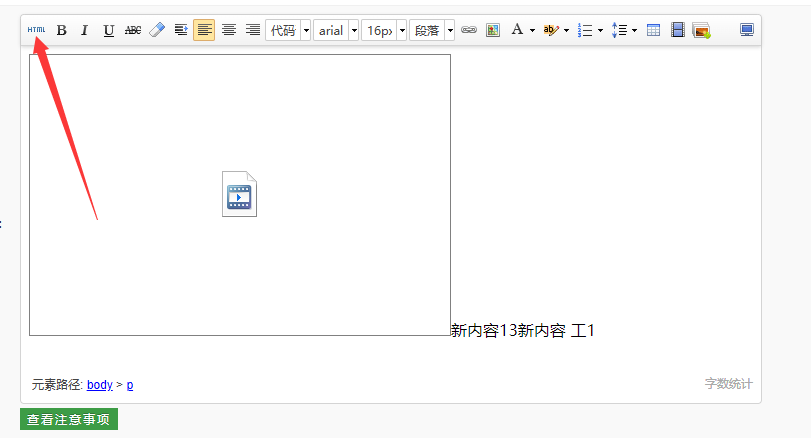
Task: Click the 字数统计 word count label
Action: click(729, 384)
